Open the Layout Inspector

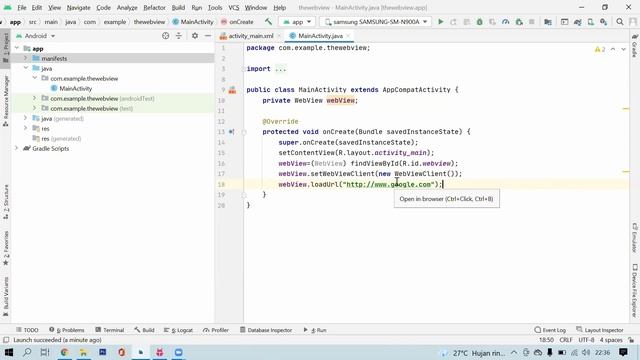(x=600, y=330)
